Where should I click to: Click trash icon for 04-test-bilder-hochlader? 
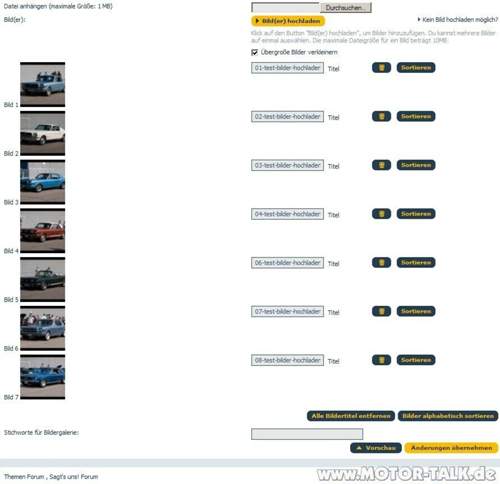click(x=381, y=214)
